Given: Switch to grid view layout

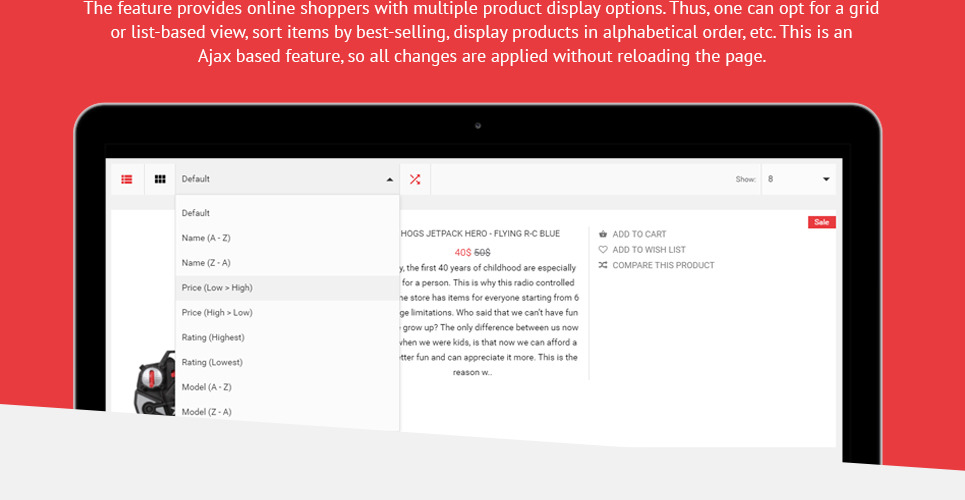Looking at the screenshot, I should point(160,179).
